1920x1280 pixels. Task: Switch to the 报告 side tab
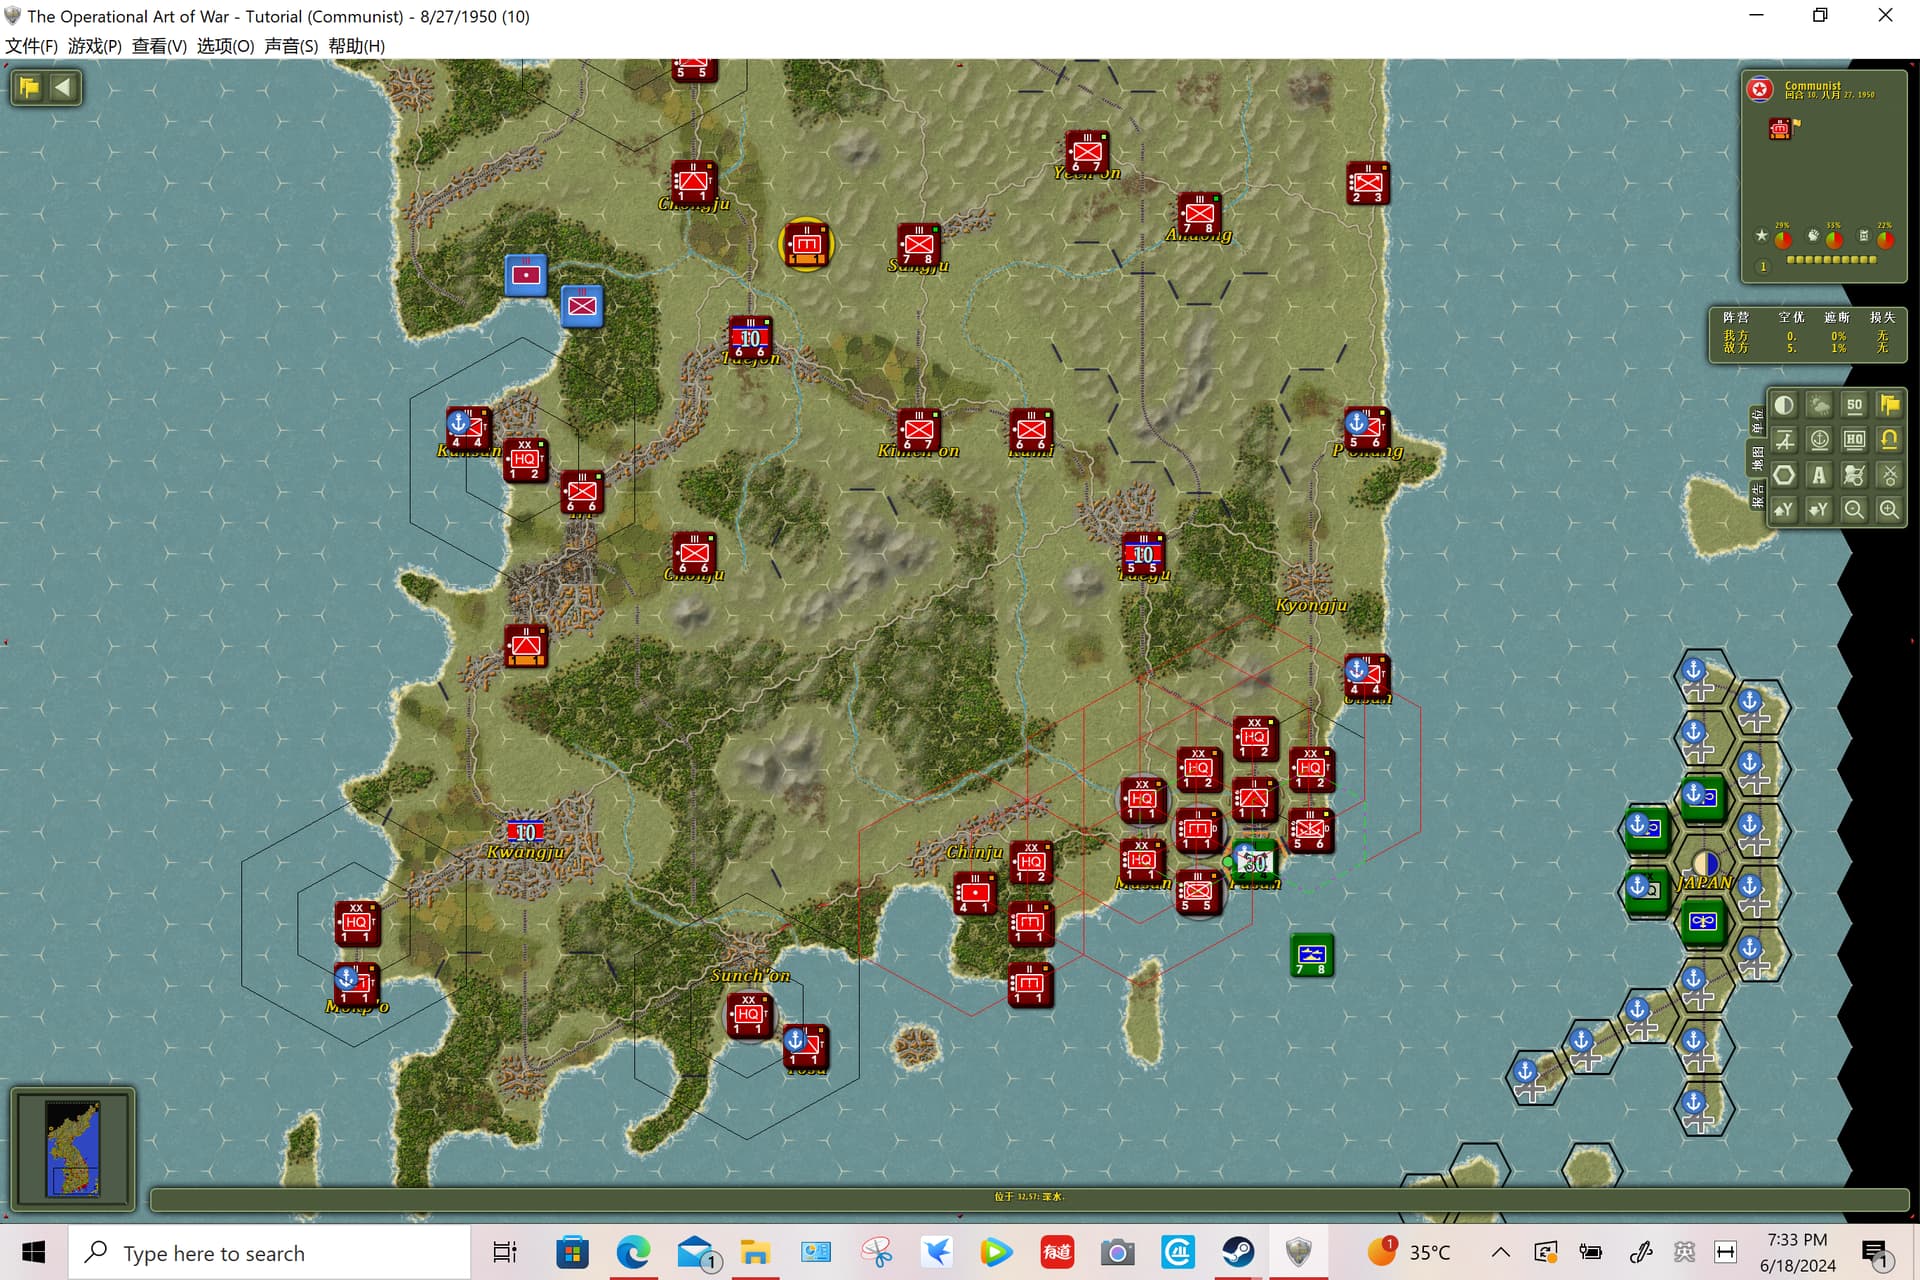click(1757, 494)
